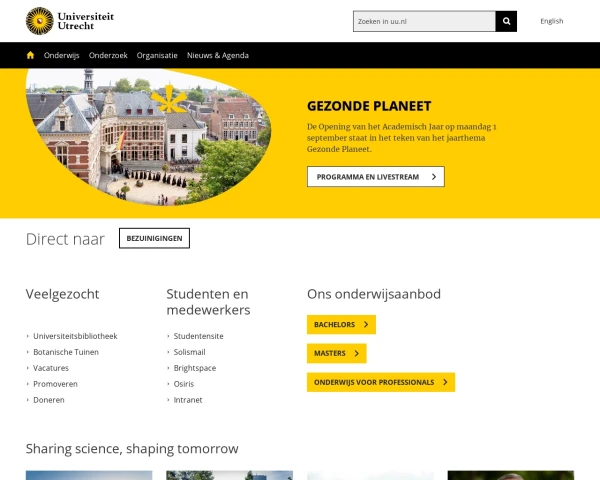600x480 pixels.
Task: Click the Masters button
Action: tap(336, 353)
